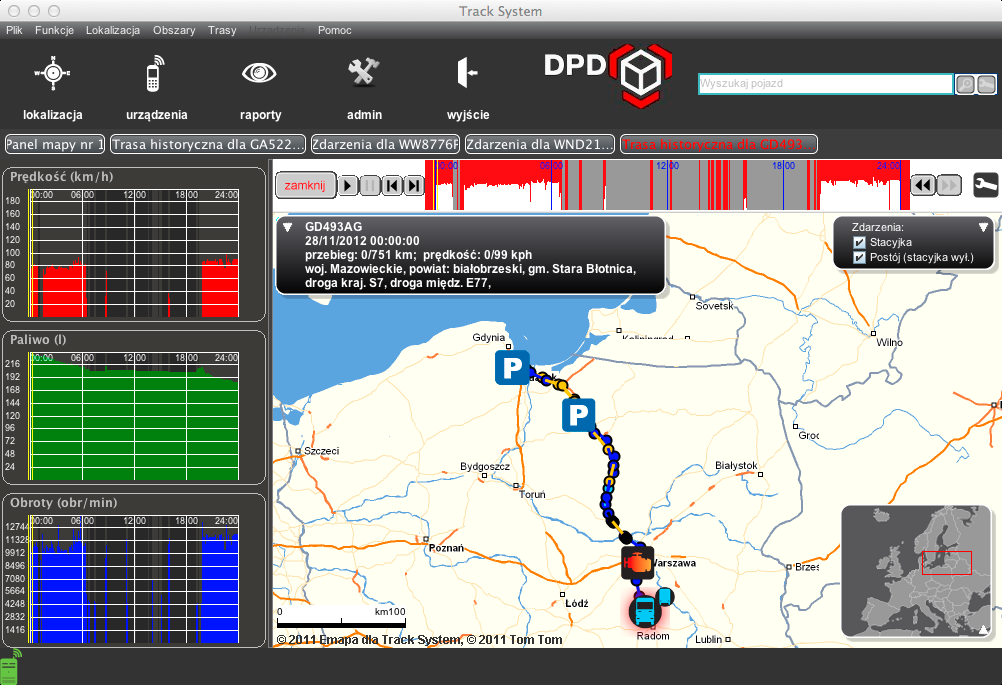Viewport: 1002px width, 685px height.
Task: Click the 12:00 mark on the timeline
Action: pyautogui.click(x=668, y=165)
